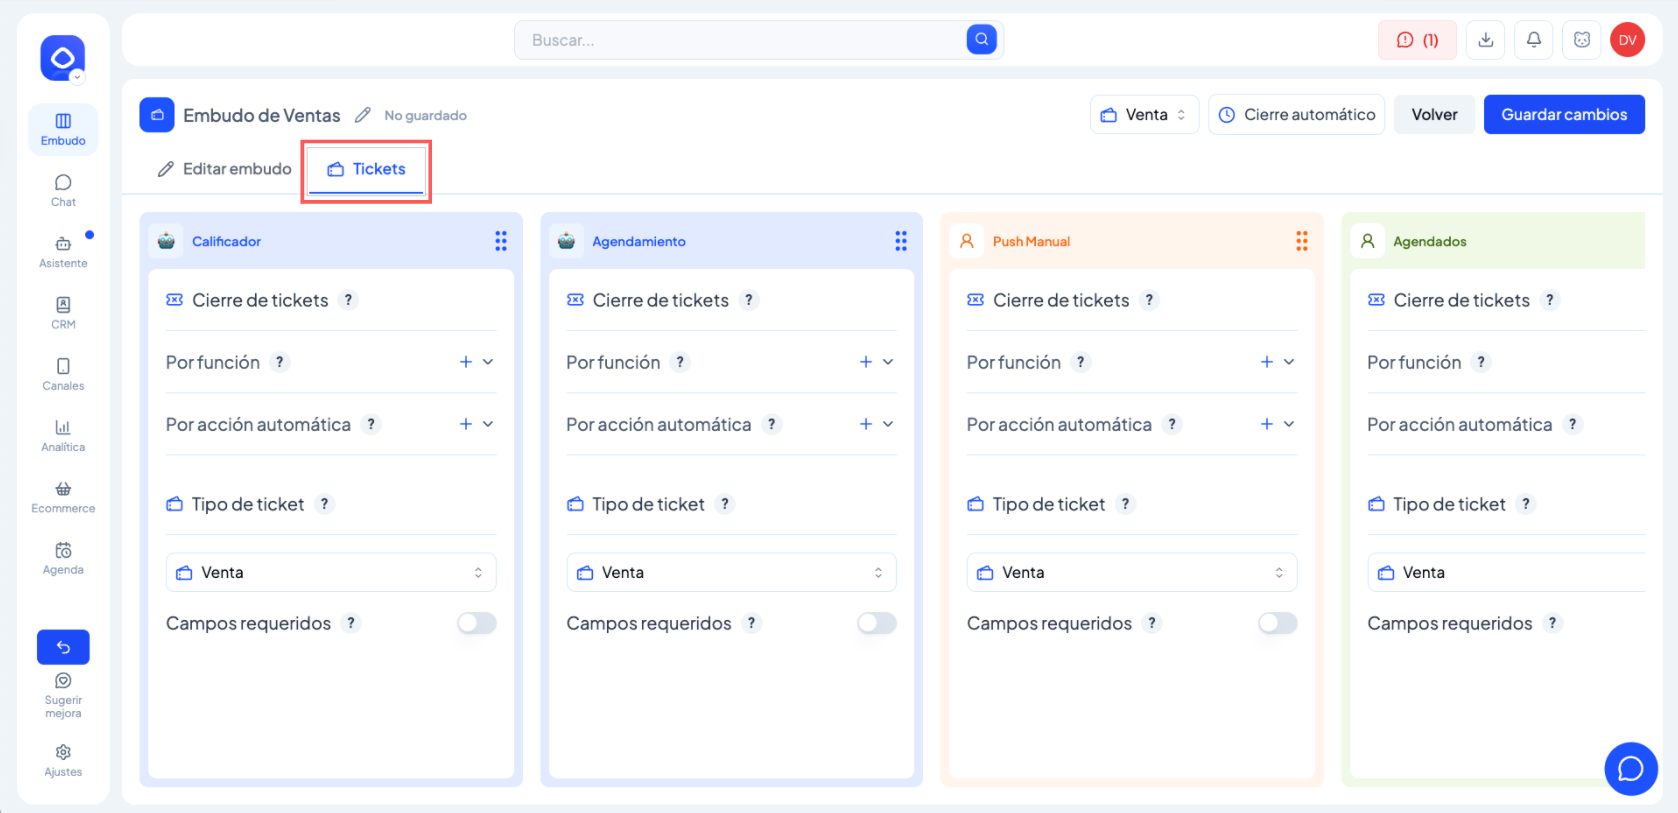Click the download icon in top bar

coord(1485,40)
